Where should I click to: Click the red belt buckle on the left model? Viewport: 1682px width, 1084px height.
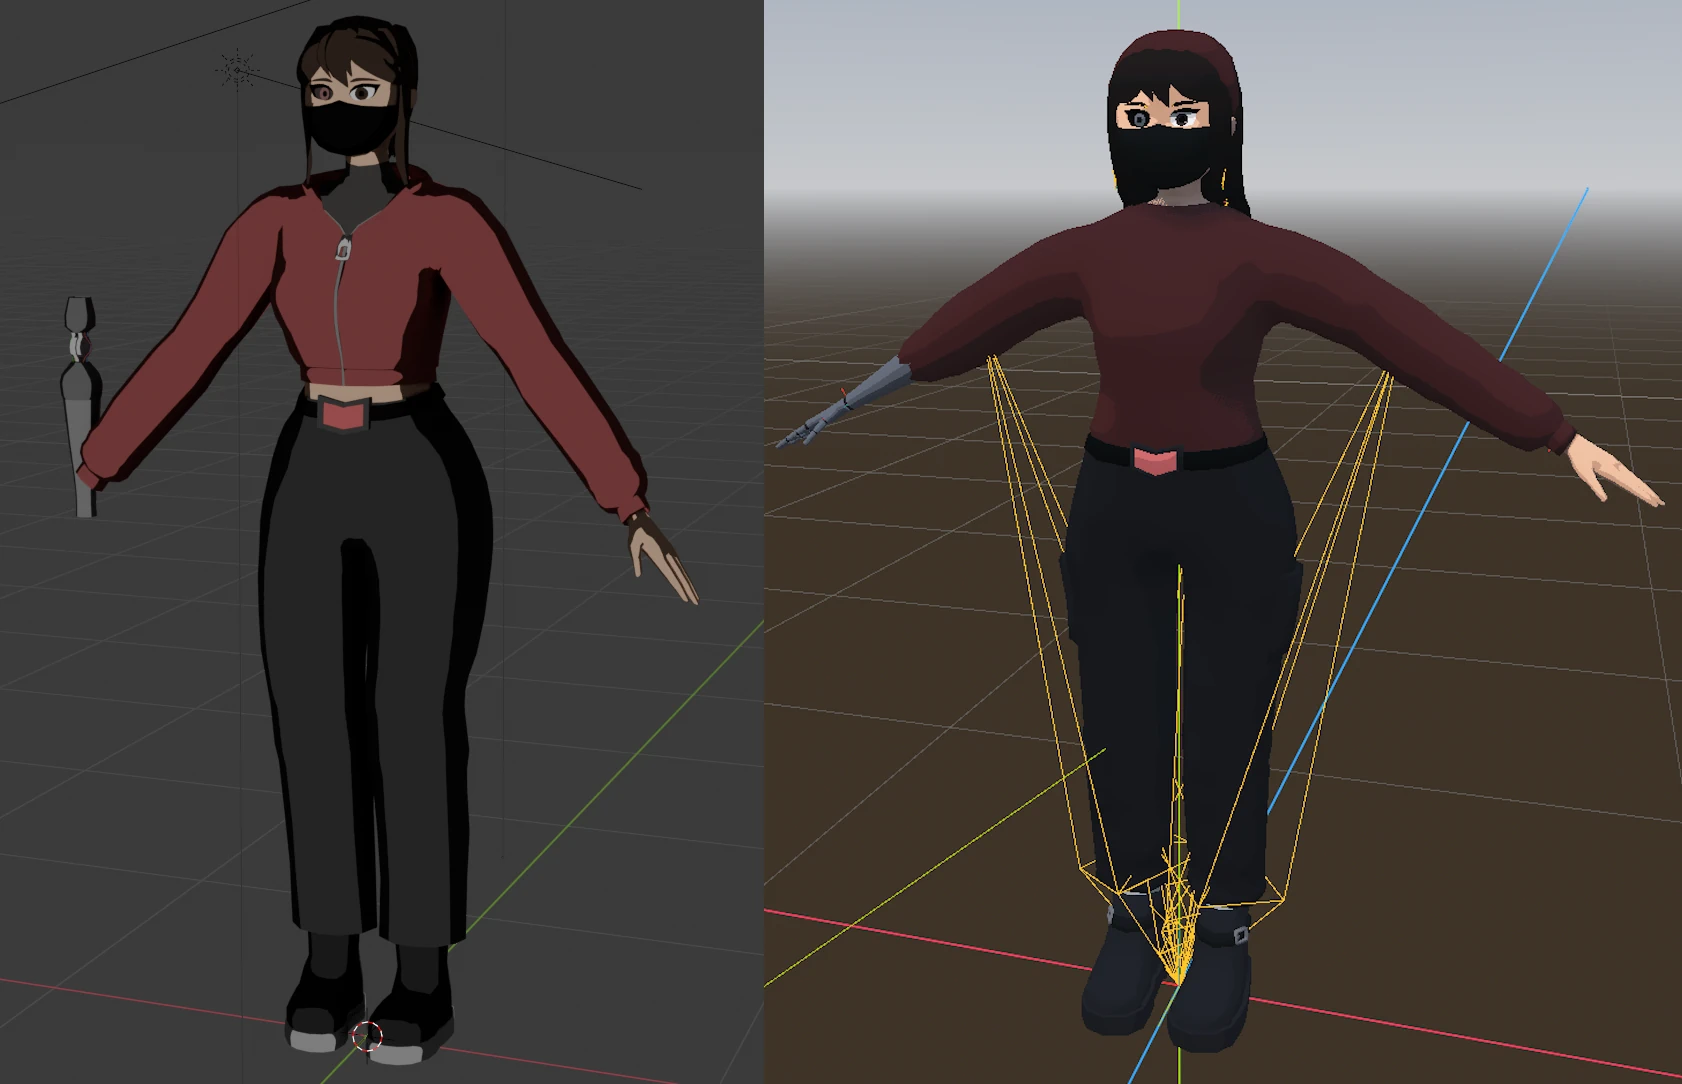pyautogui.click(x=344, y=415)
